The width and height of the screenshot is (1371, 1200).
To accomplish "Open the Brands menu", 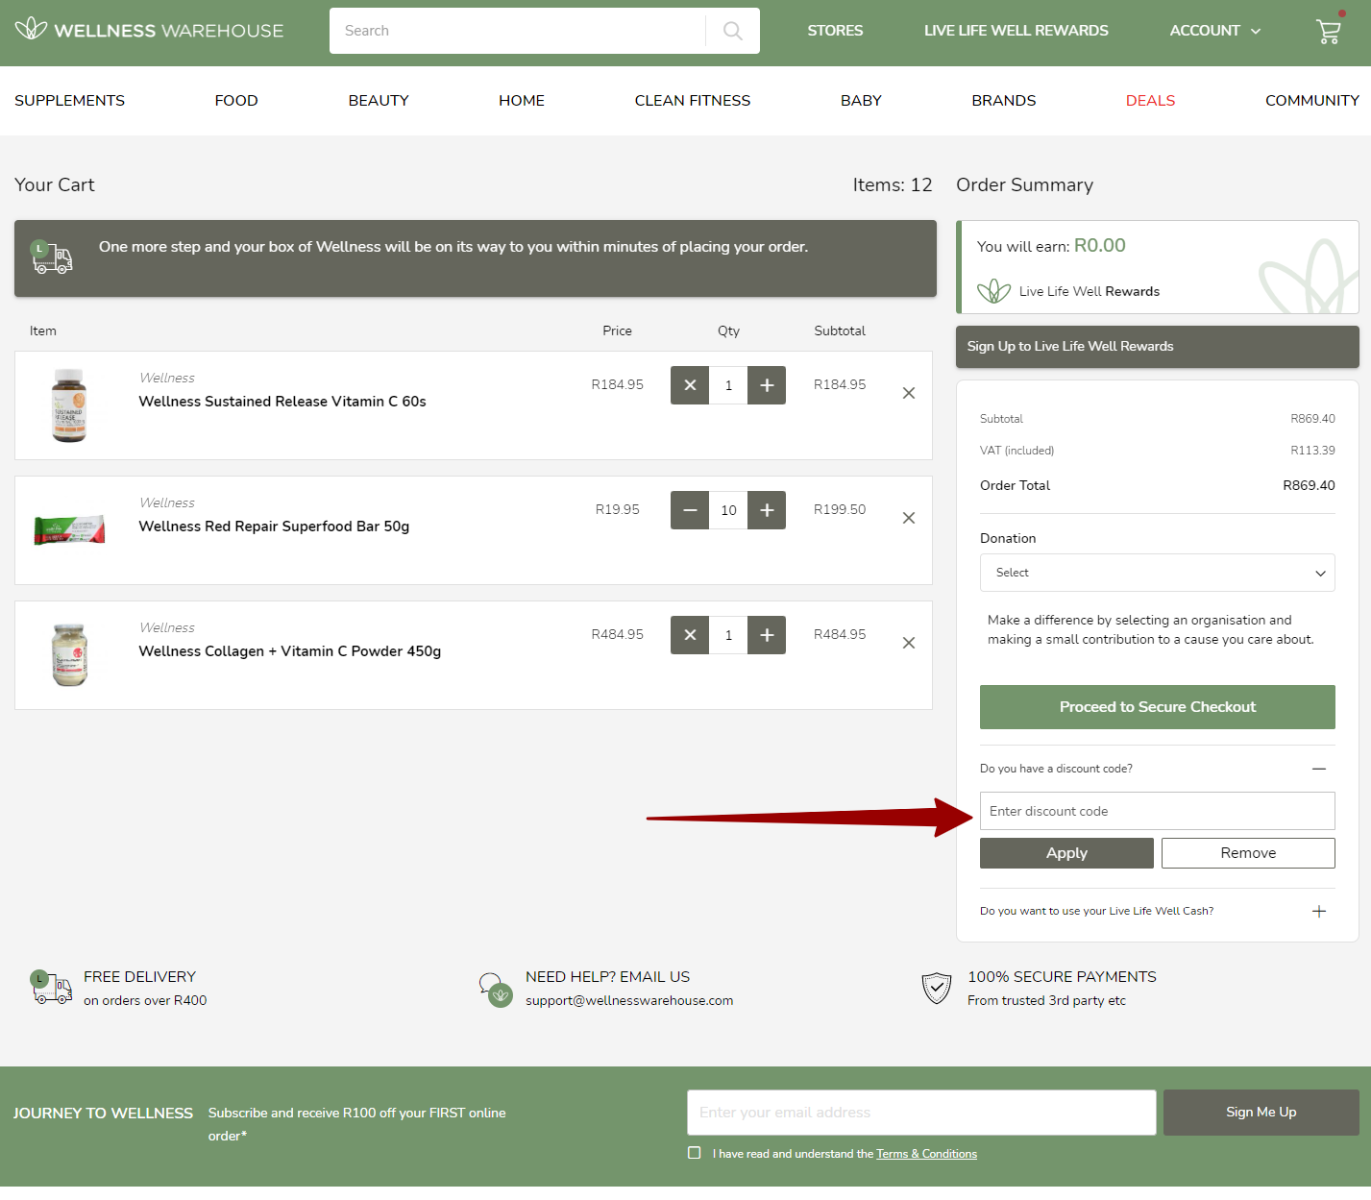I will [x=1004, y=100].
